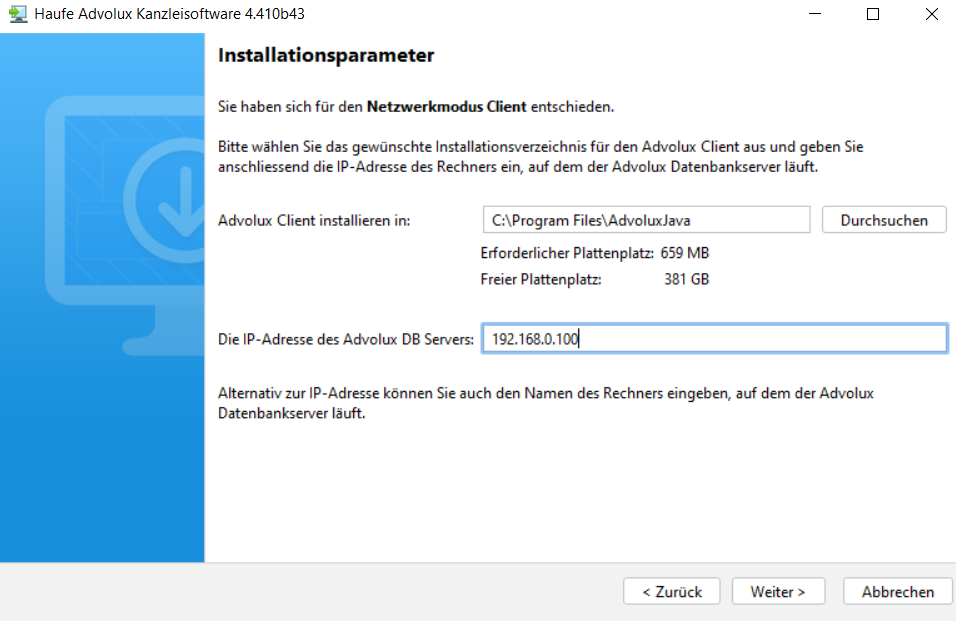Cancel setup with Abbrechen

[x=897, y=592]
